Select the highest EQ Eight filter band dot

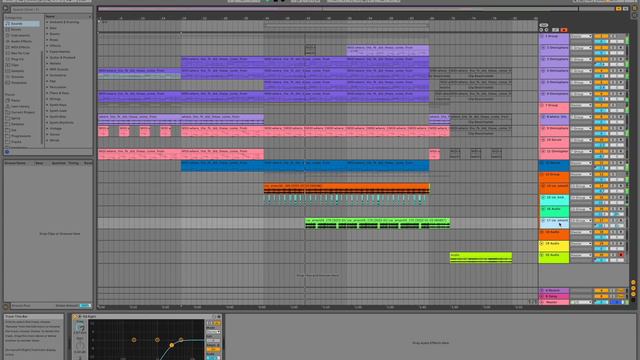(x=181, y=340)
